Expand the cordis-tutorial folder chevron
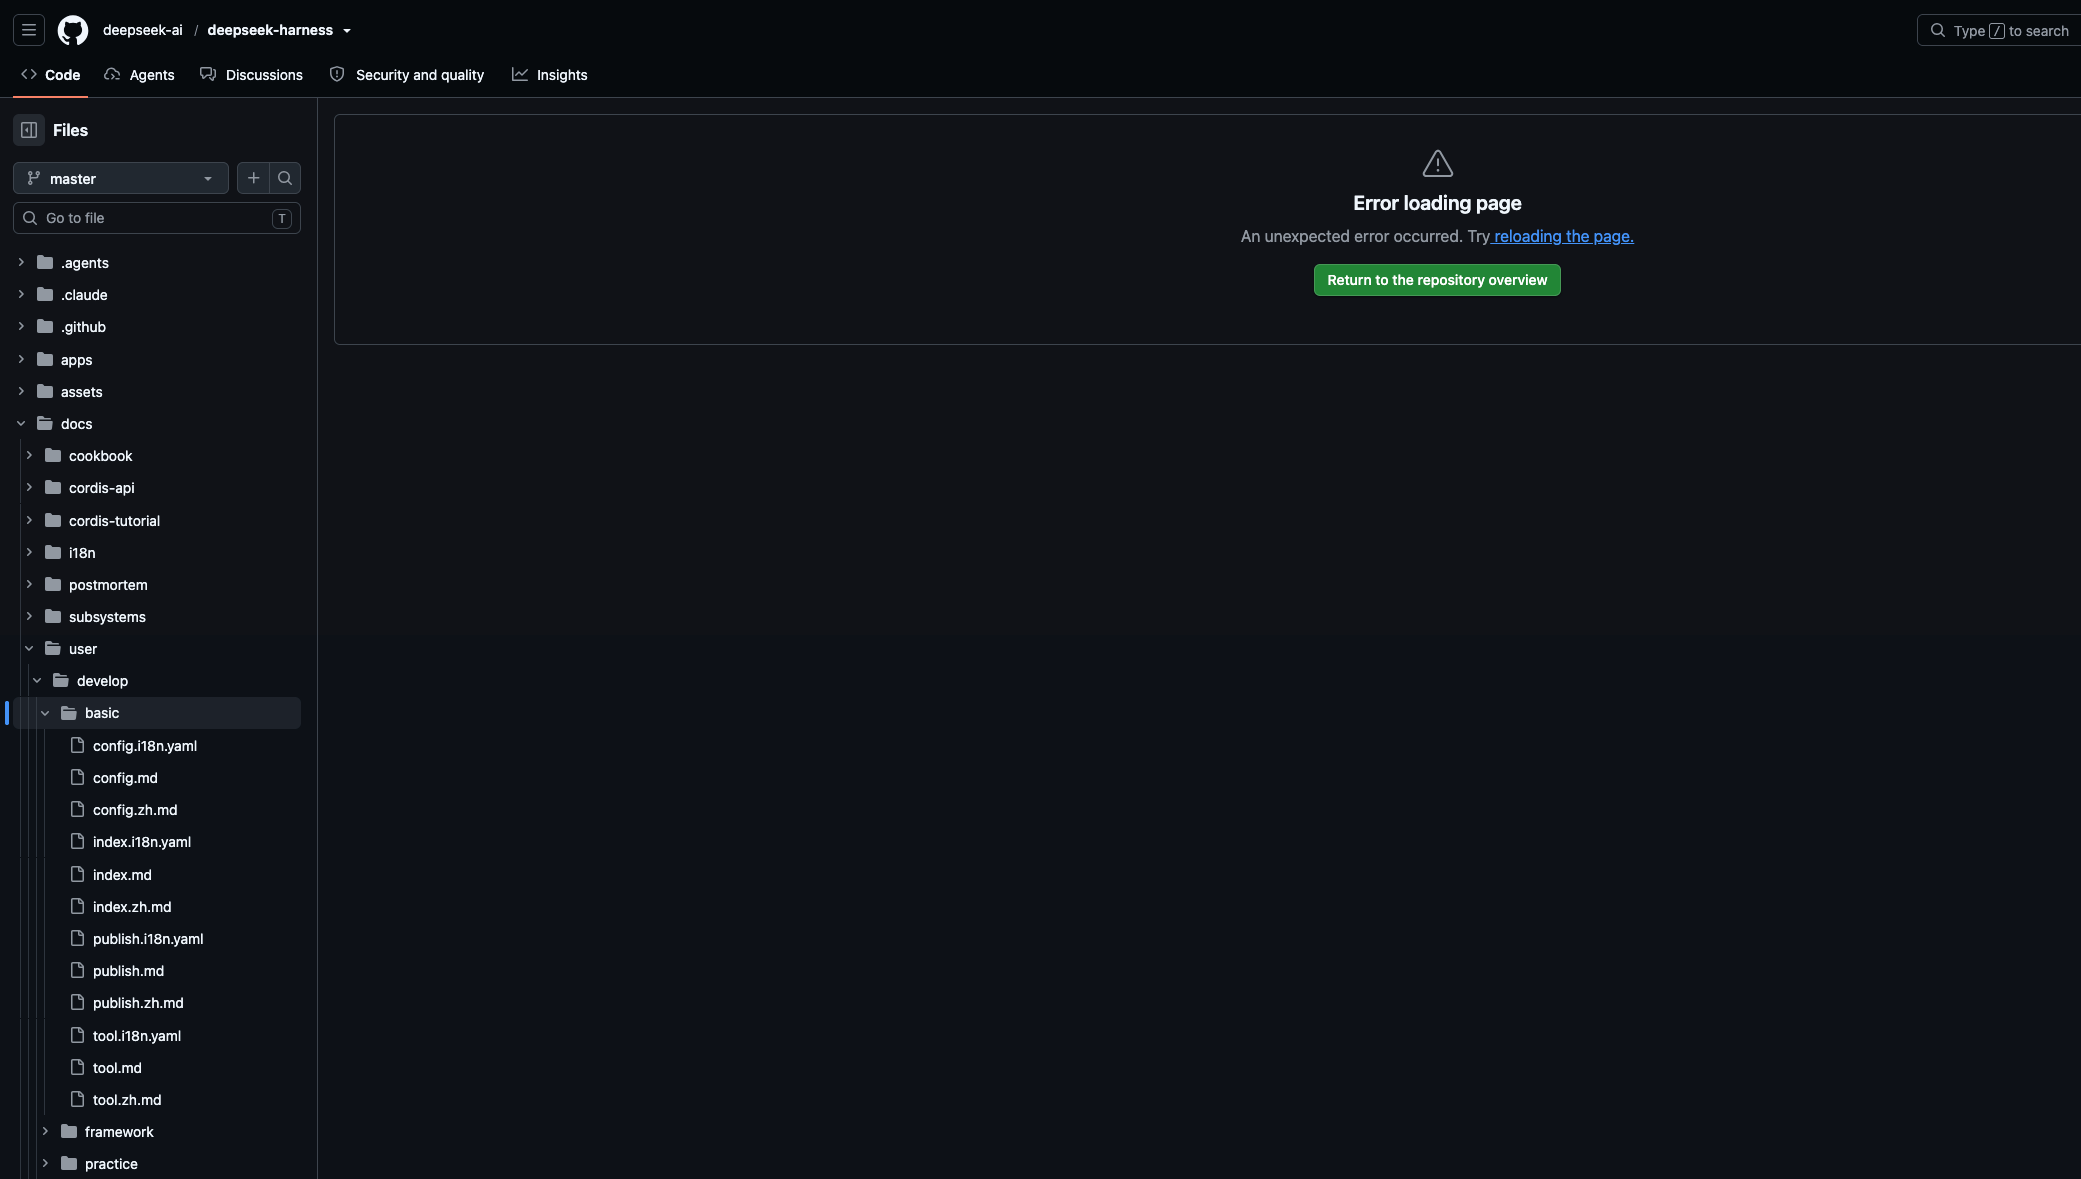This screenshot has width=2081, height=1179. coord(29,520)
